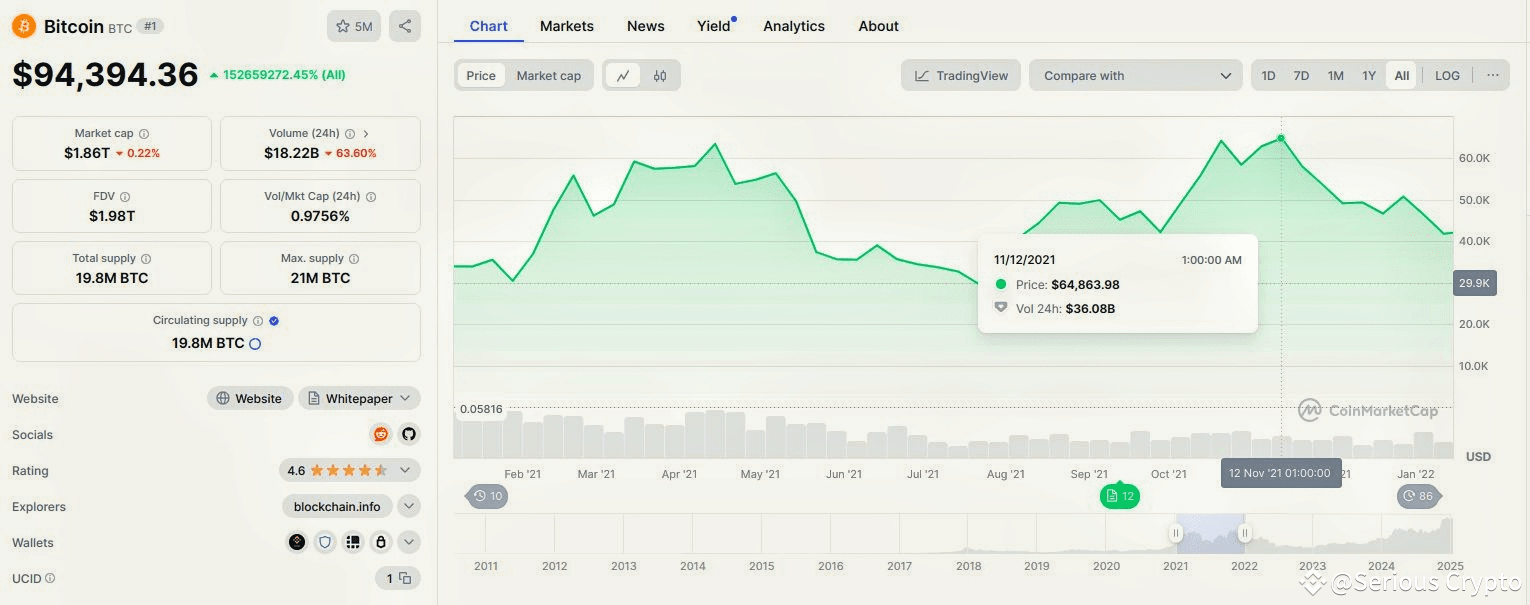Expand the Explorers chevron

(x=409, y=506)
